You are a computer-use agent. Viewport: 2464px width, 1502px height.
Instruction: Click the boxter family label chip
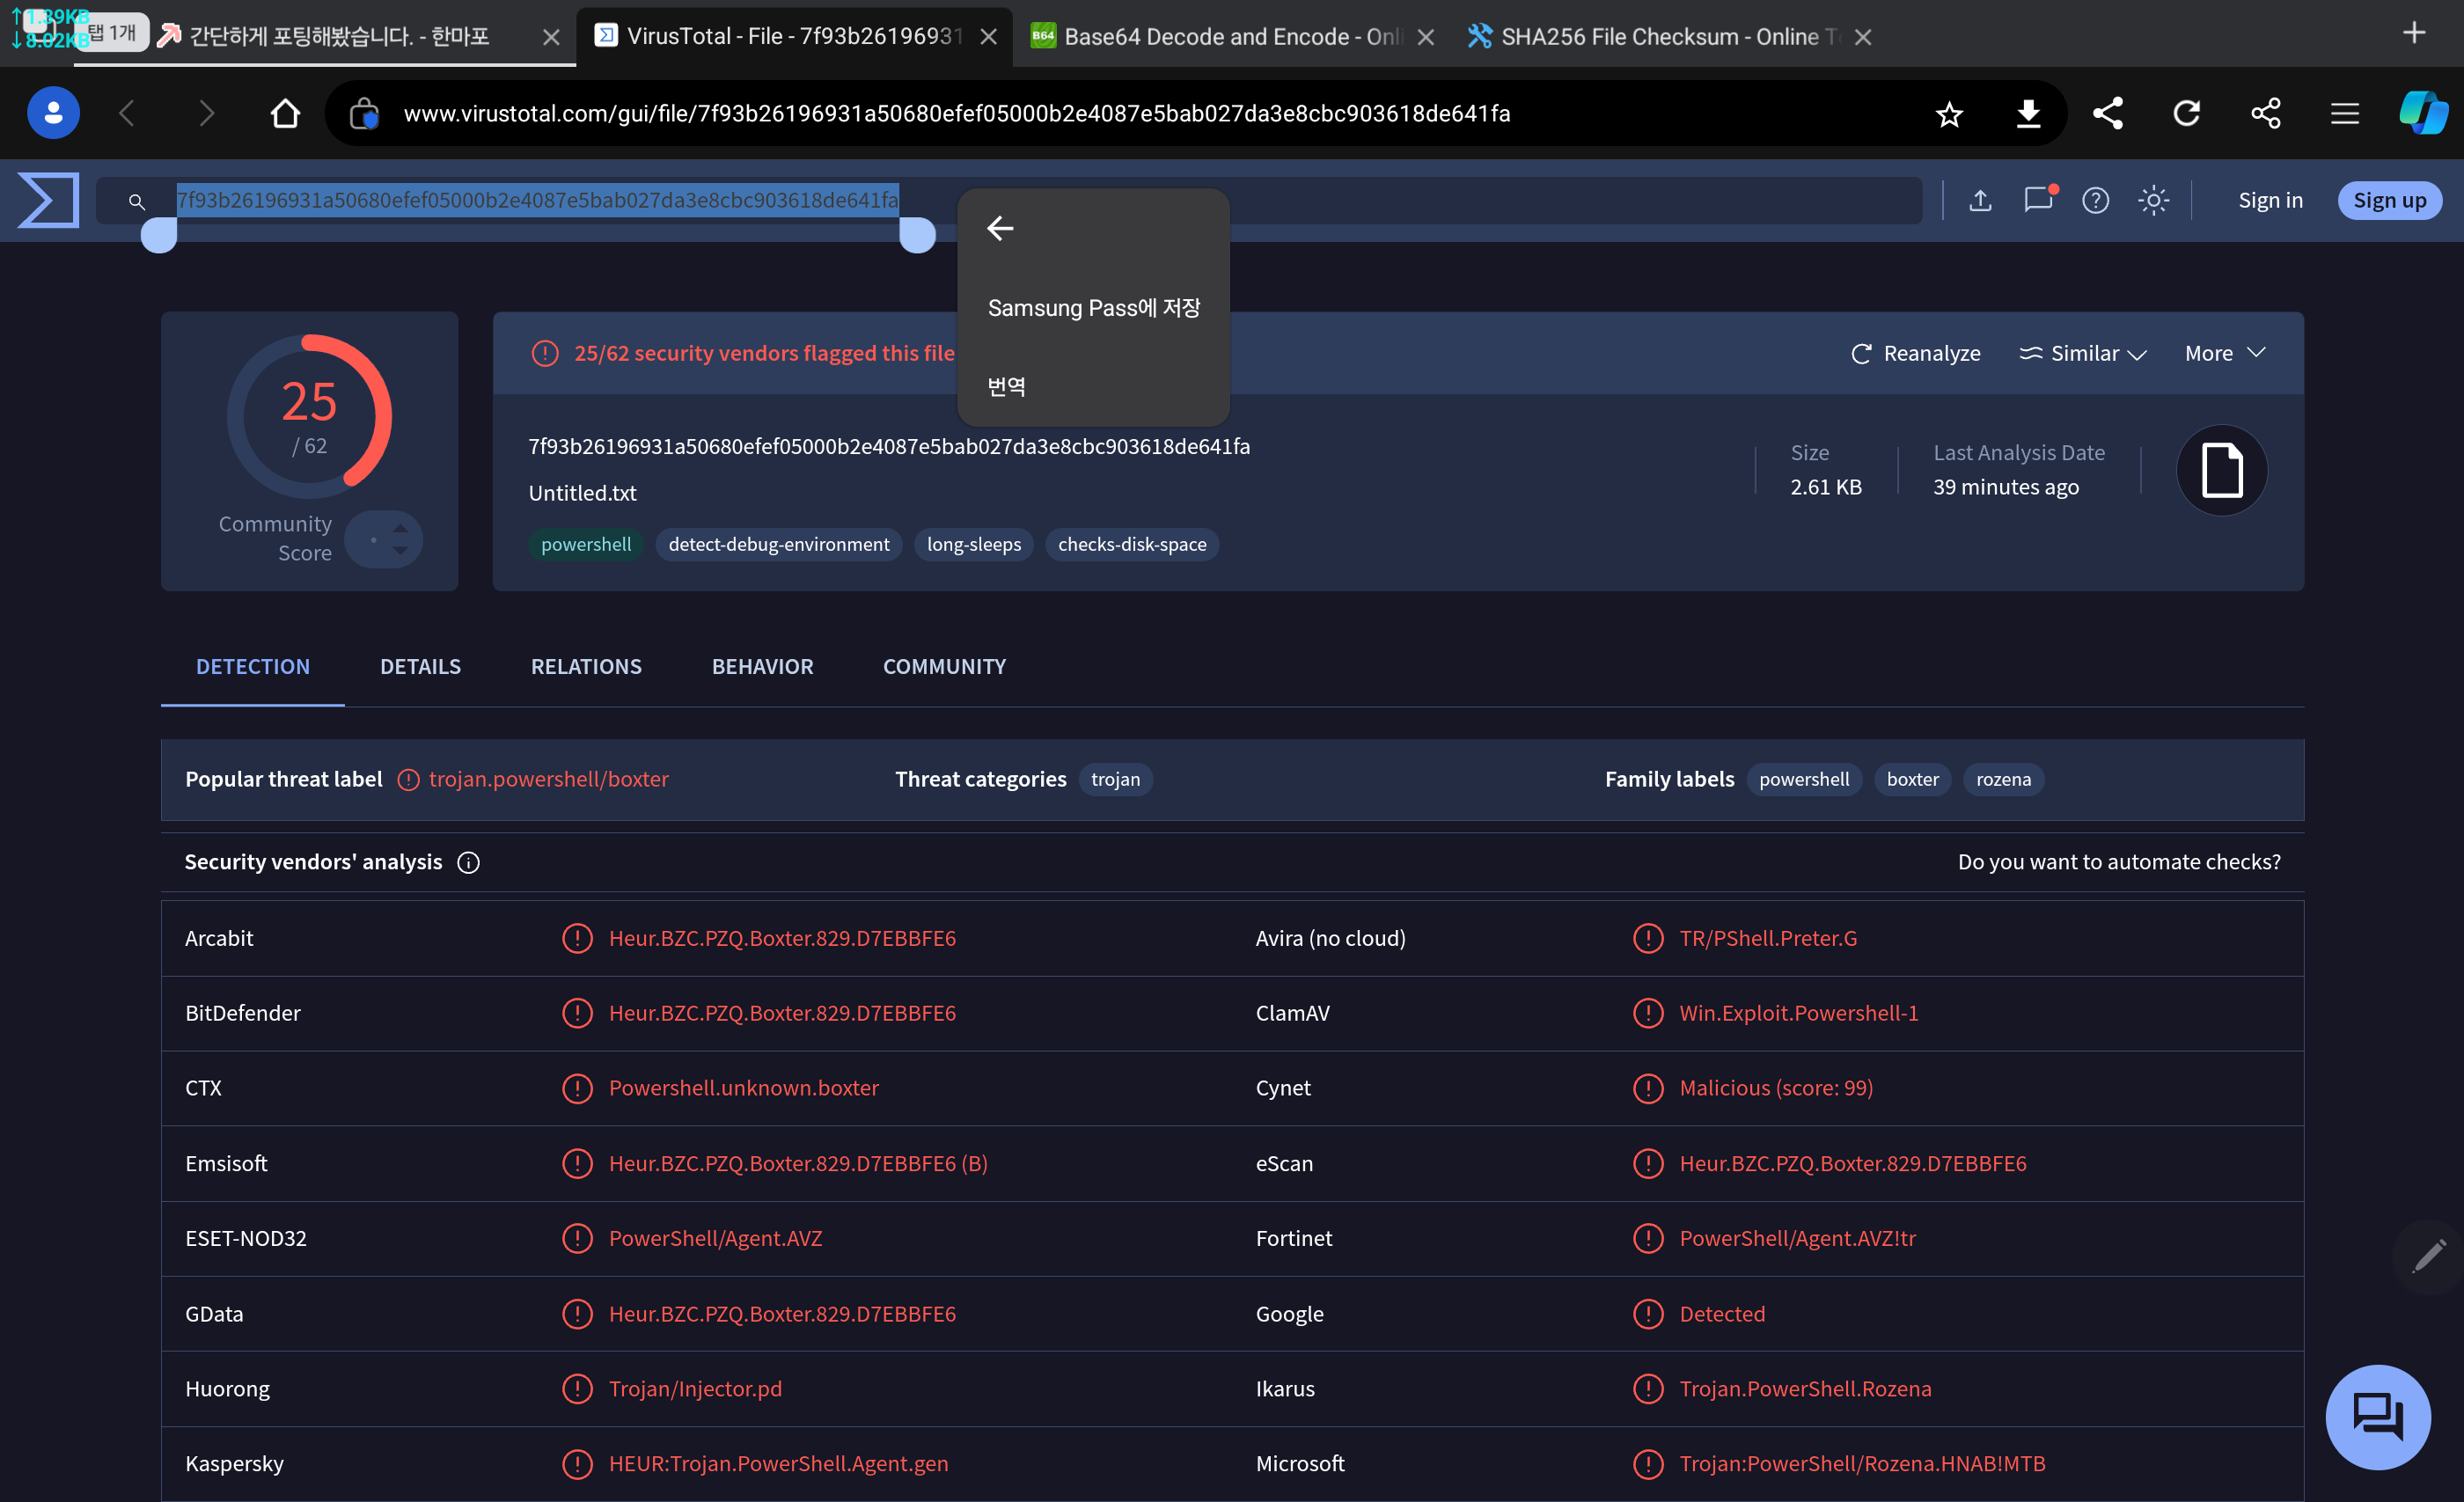pyautogui.click(x=1912, y=779)
